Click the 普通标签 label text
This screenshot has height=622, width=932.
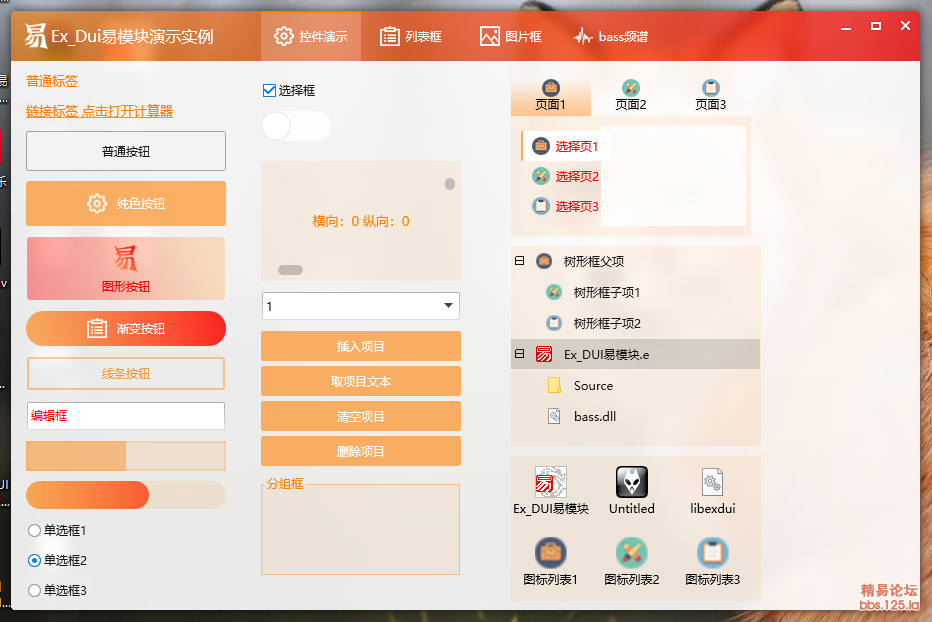(52, 81)
